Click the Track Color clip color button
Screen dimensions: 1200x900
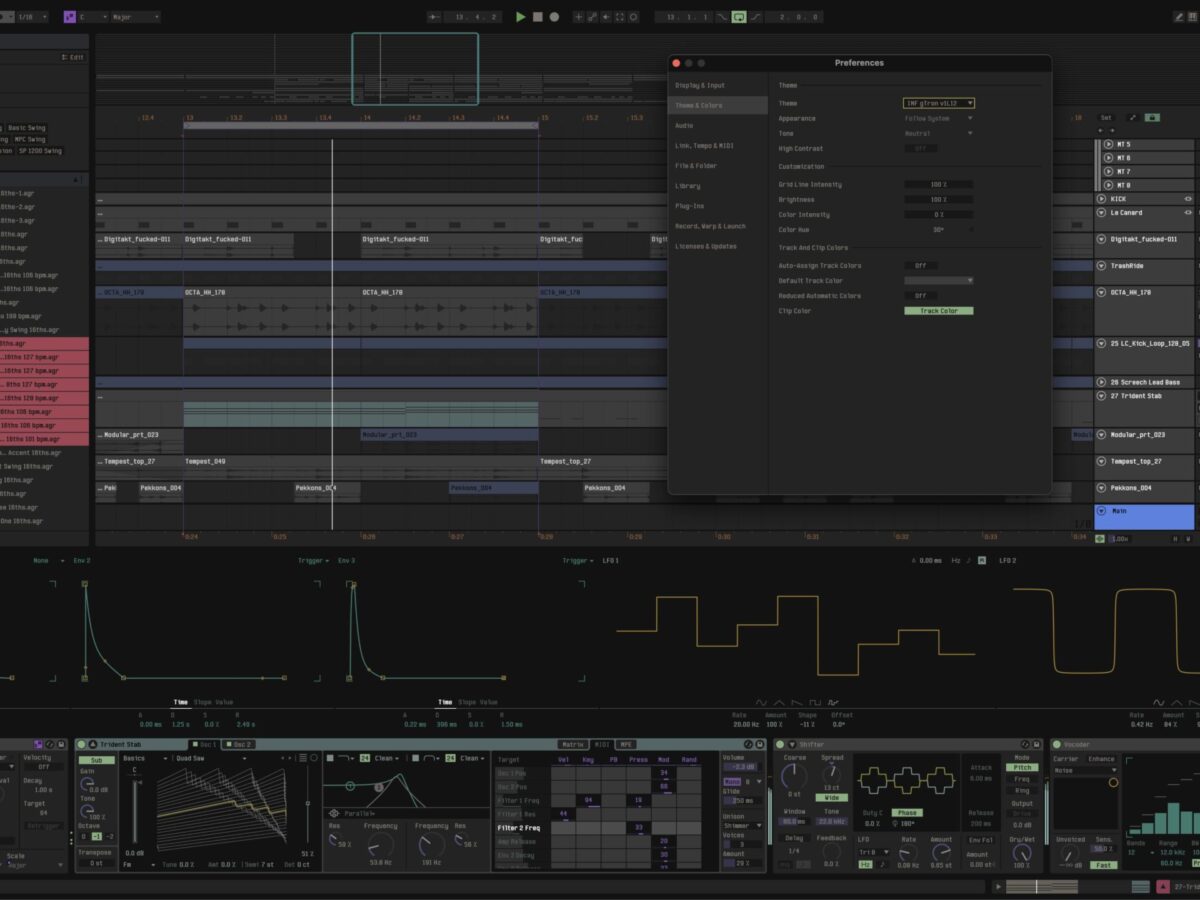tap(938, 311)
